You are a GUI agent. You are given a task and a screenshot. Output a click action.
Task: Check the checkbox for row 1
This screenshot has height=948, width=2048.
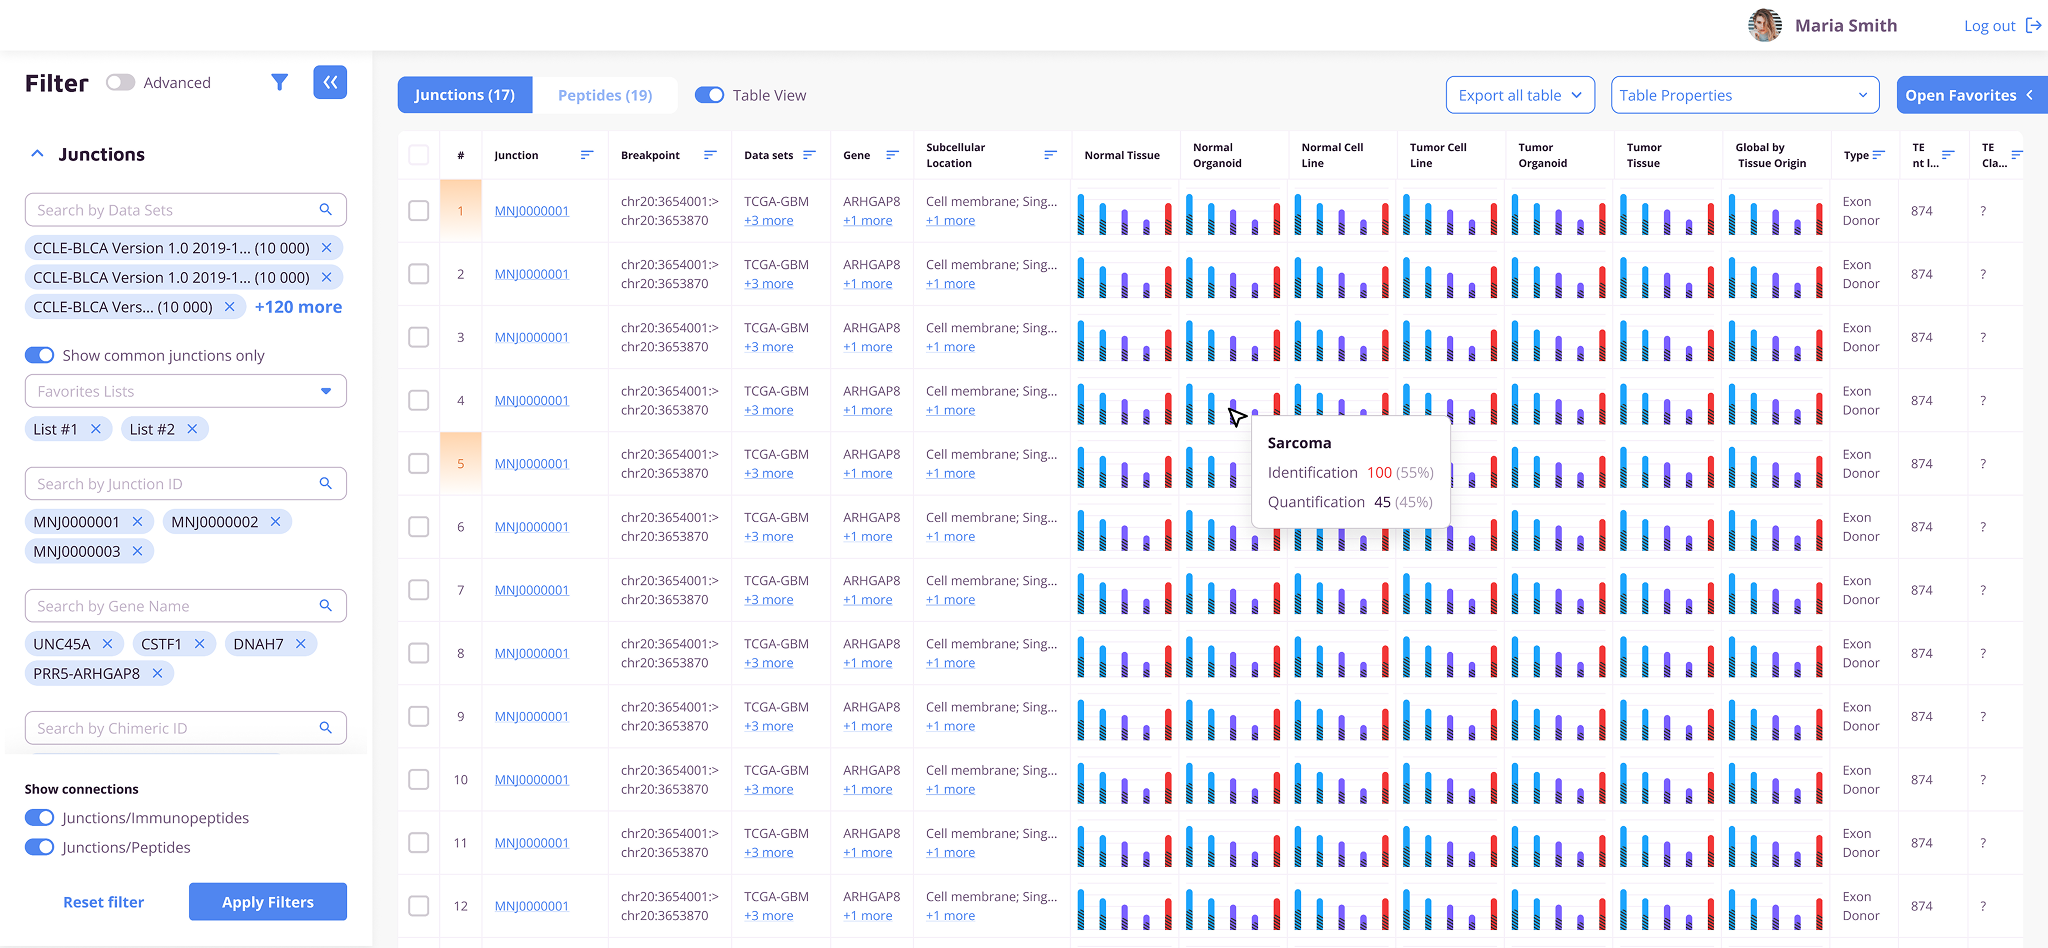pos(419,211)
